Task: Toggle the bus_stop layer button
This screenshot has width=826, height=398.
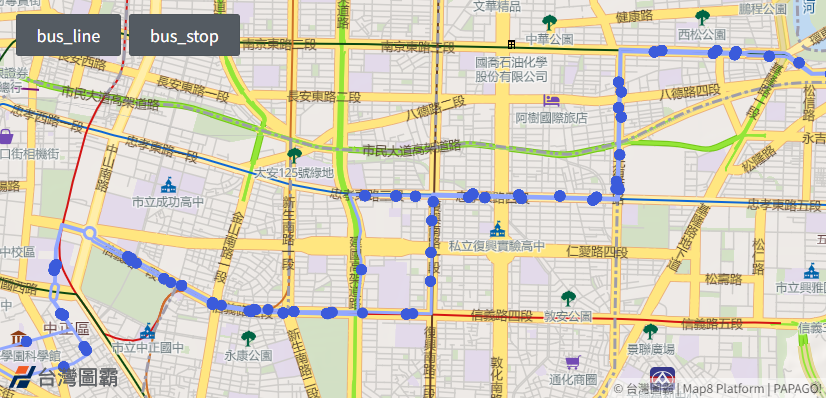Action: 184,35
